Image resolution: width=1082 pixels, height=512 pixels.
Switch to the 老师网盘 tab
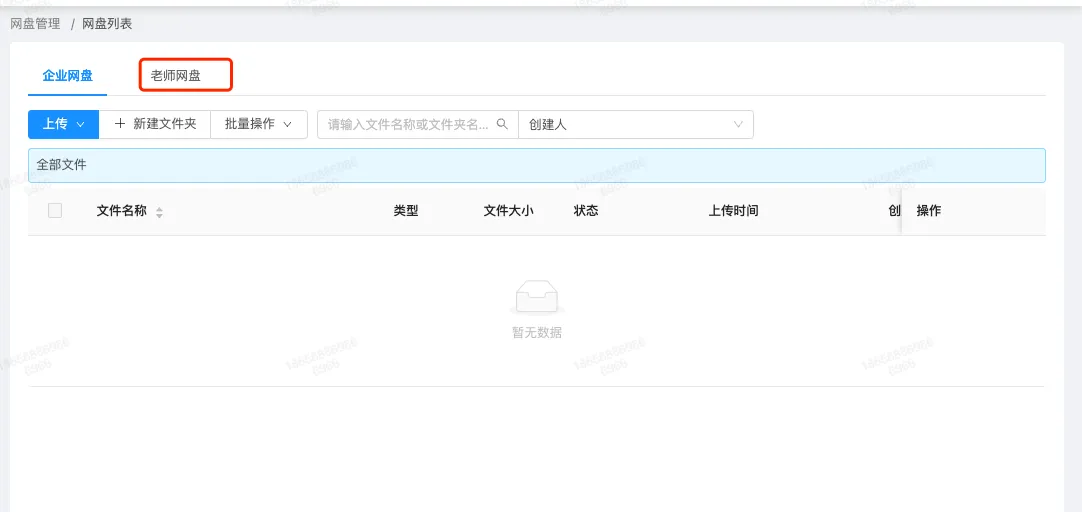click(176, 76)
